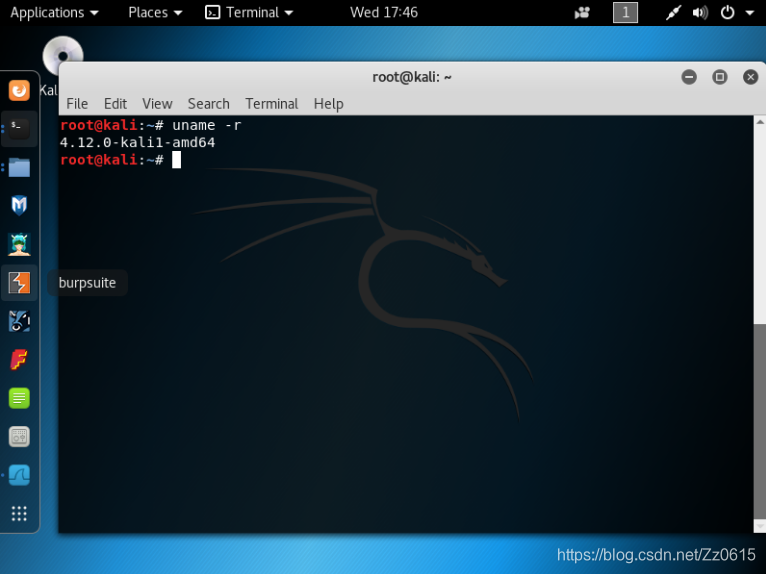Screen dimensions: 766x574
Task: Open the network connection tray icon
Action: 673,13
